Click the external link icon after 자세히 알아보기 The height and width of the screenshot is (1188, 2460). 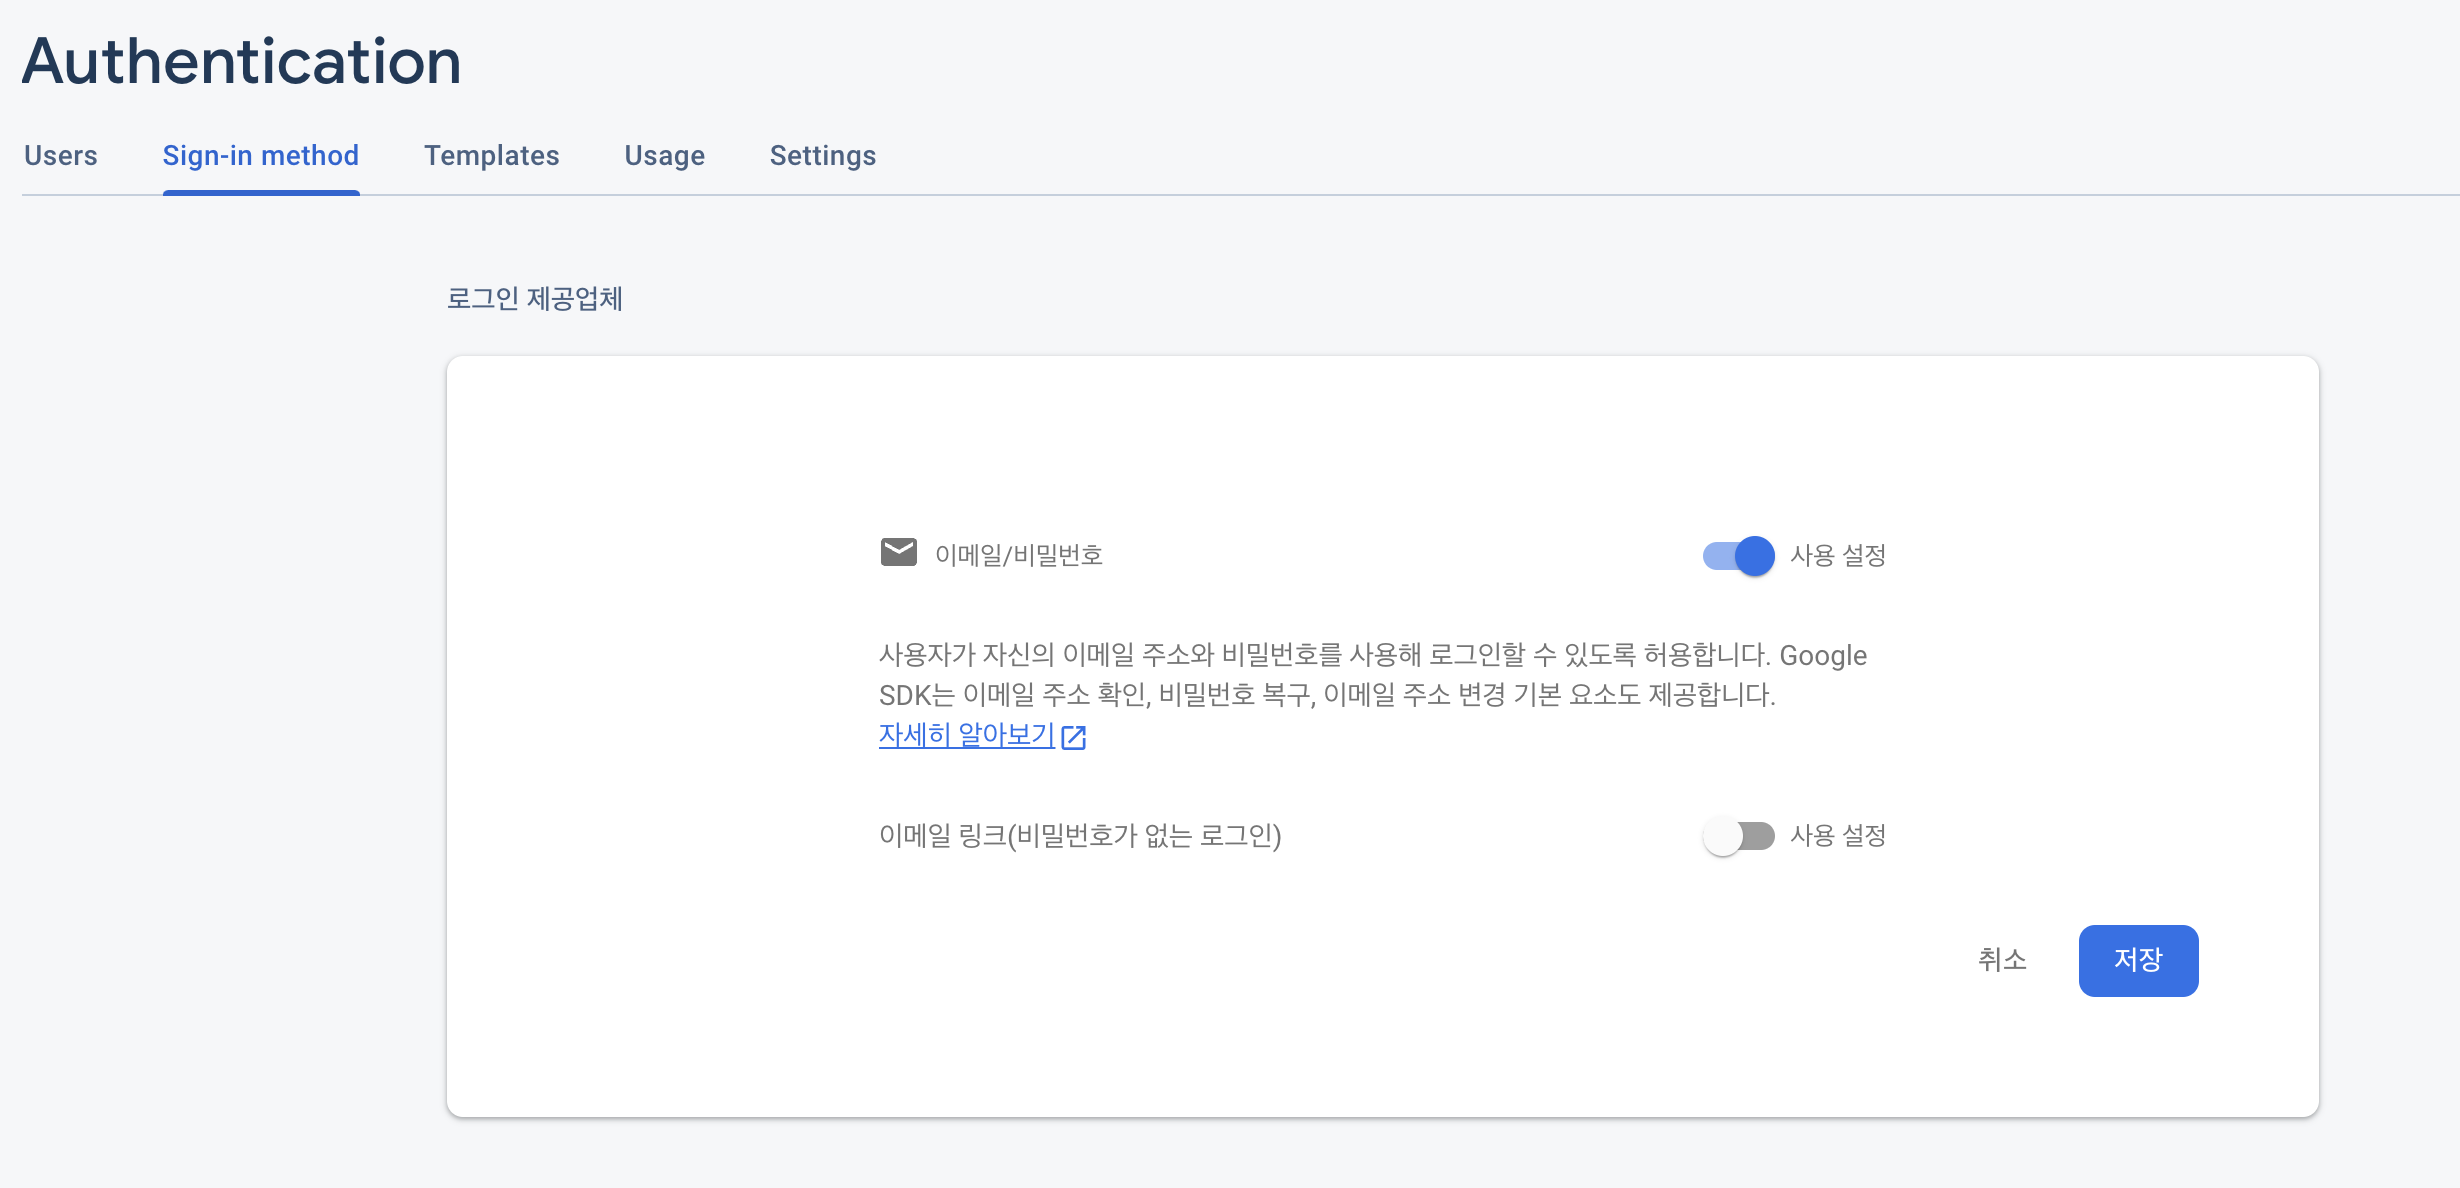[x=1074, y=737]
